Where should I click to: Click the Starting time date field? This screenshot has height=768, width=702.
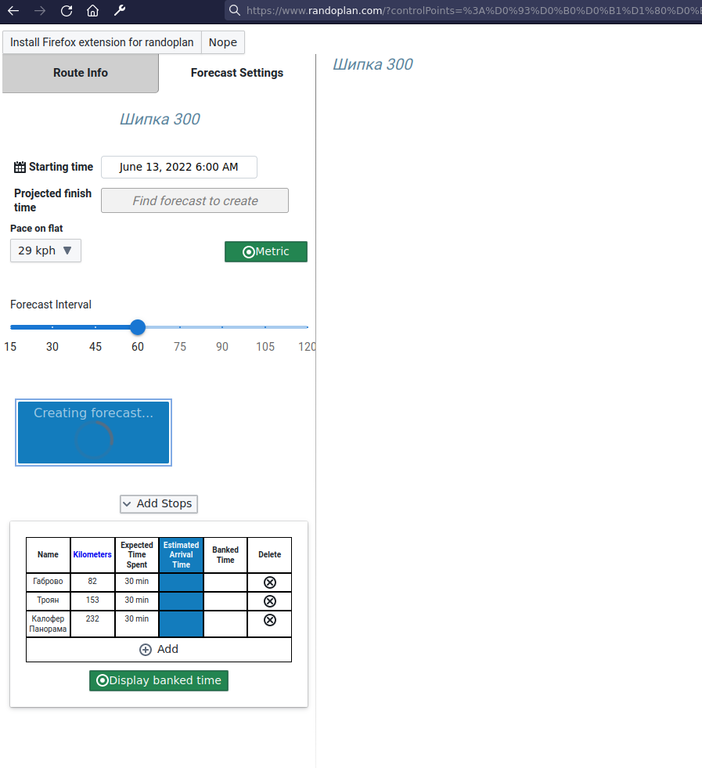(179, 167)
